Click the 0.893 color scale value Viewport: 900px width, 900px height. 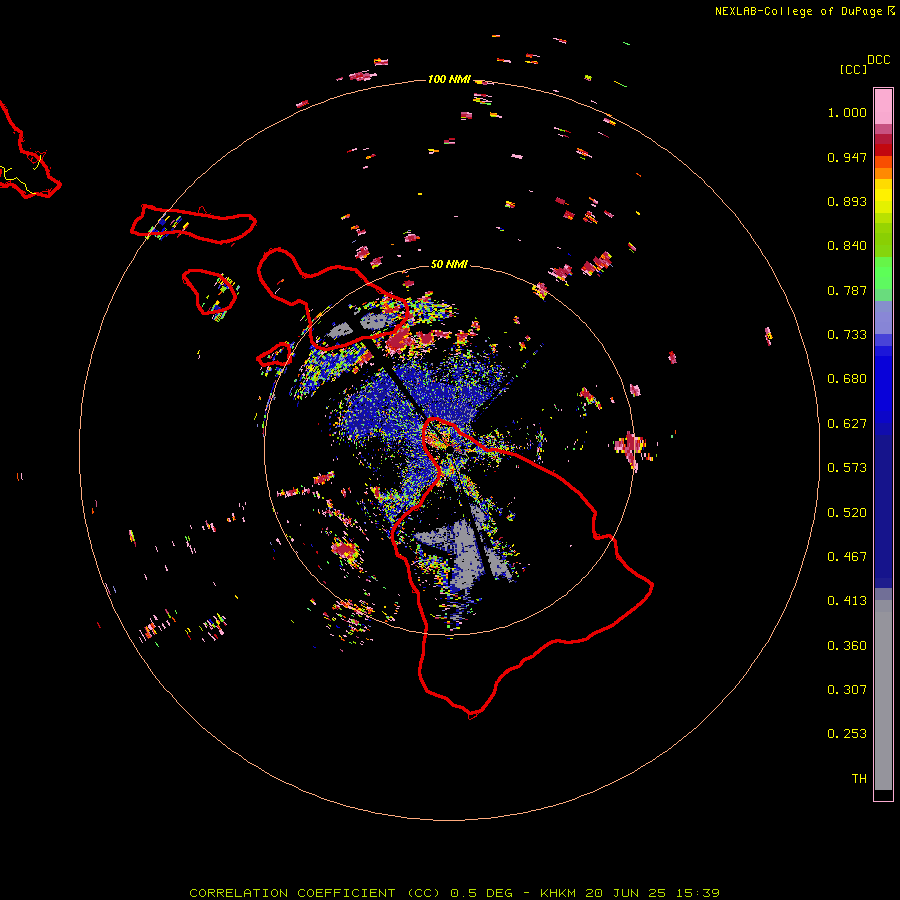[847, 201]
